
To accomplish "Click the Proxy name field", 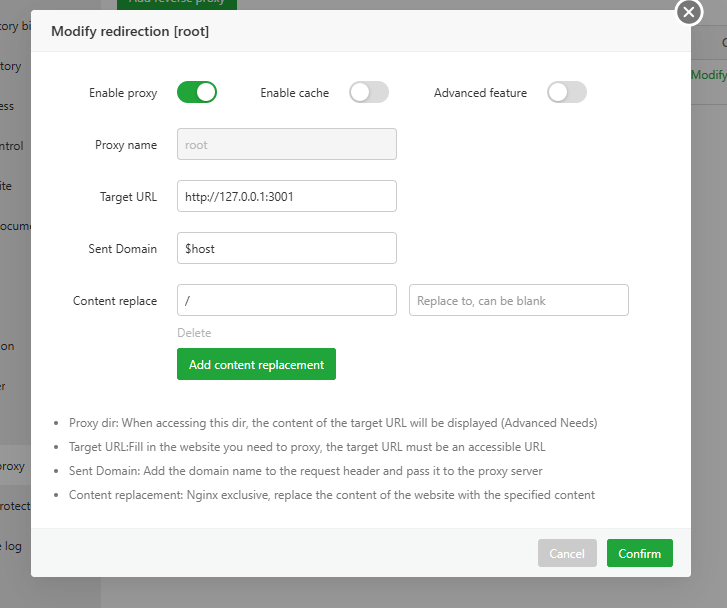I will pos(286,144).
